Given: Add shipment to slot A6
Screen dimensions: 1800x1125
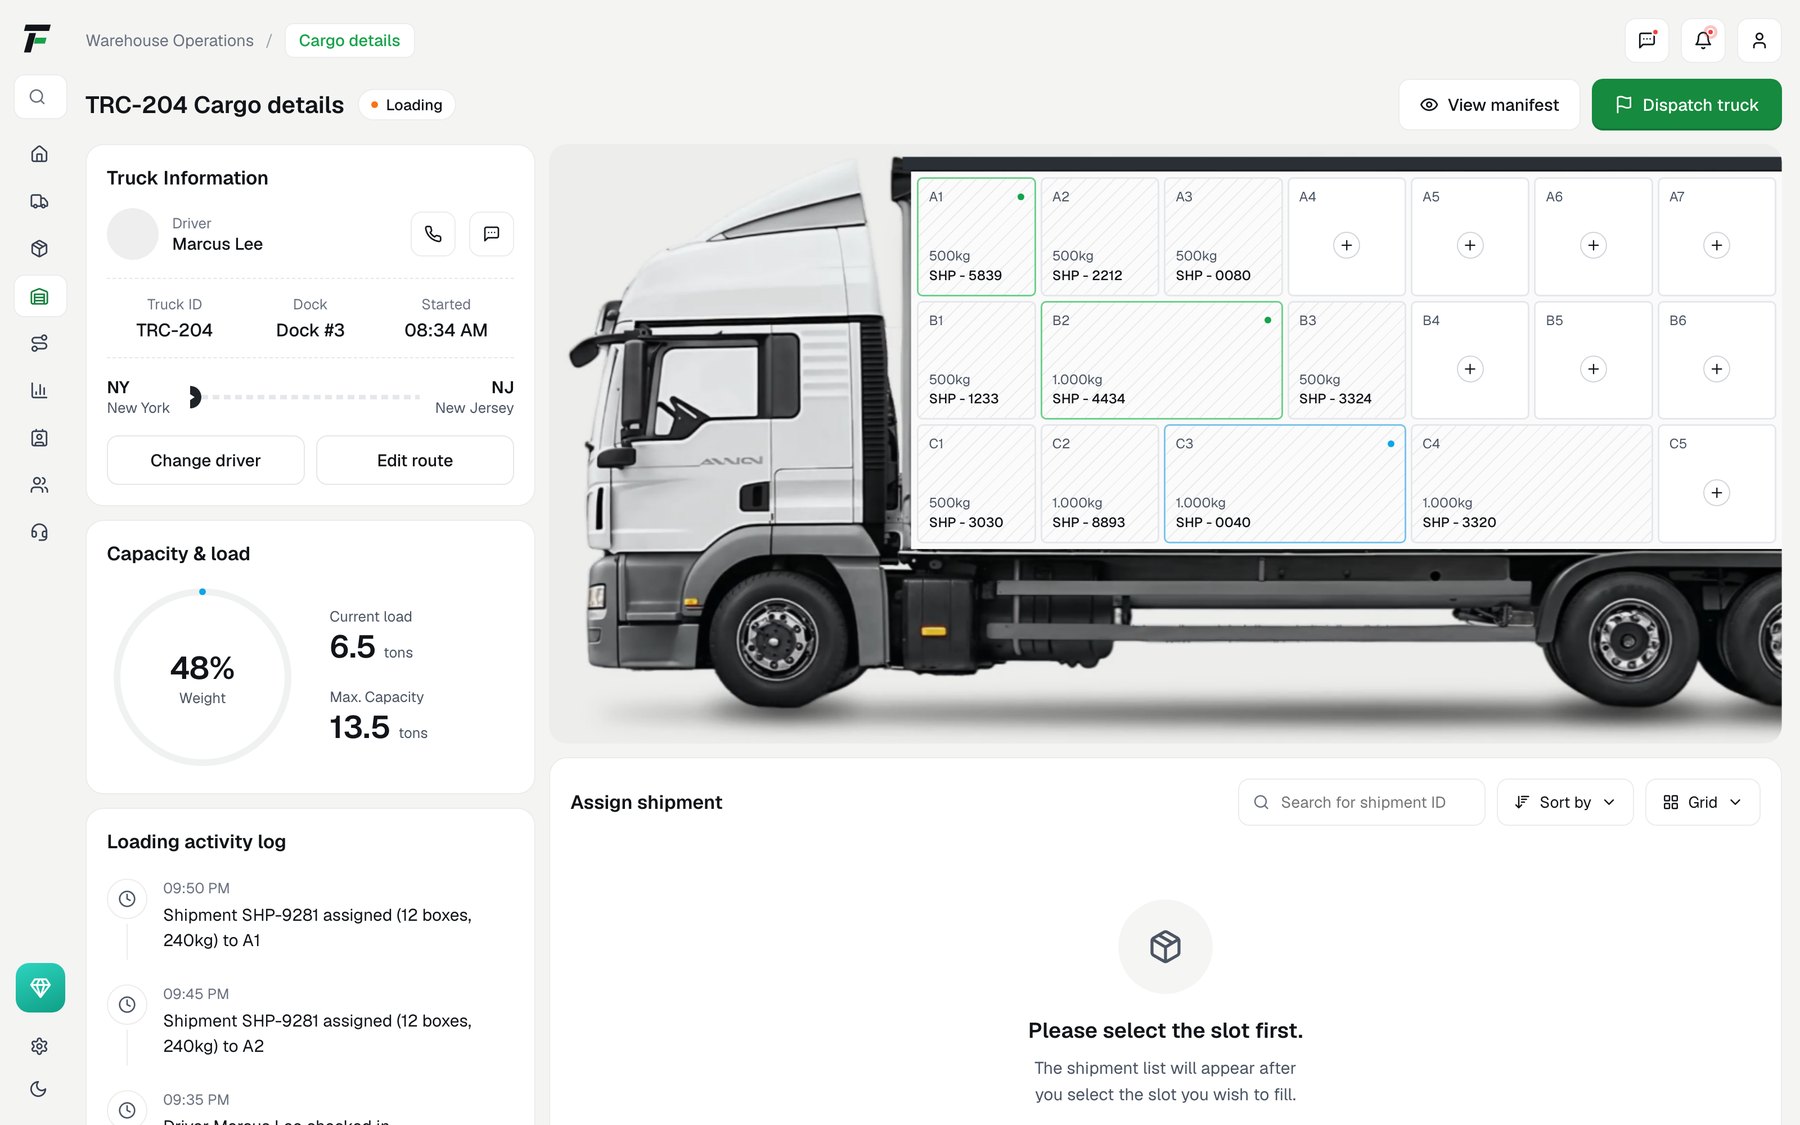Looking at the screenshot, I should 1593,245.
